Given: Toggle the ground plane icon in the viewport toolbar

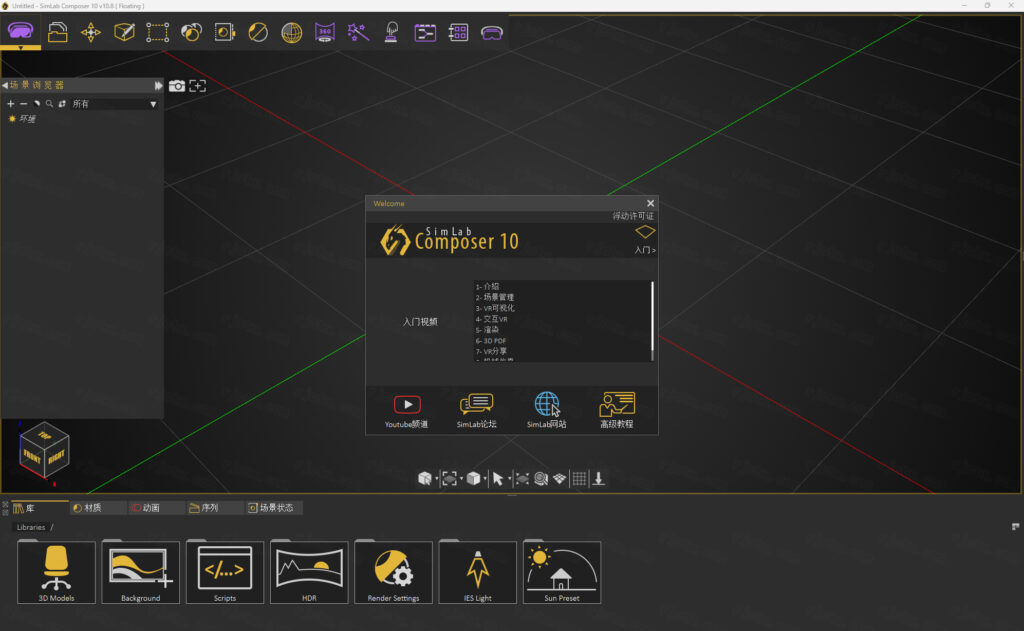Looking at the screenshot, I should [x=560, y=479].
